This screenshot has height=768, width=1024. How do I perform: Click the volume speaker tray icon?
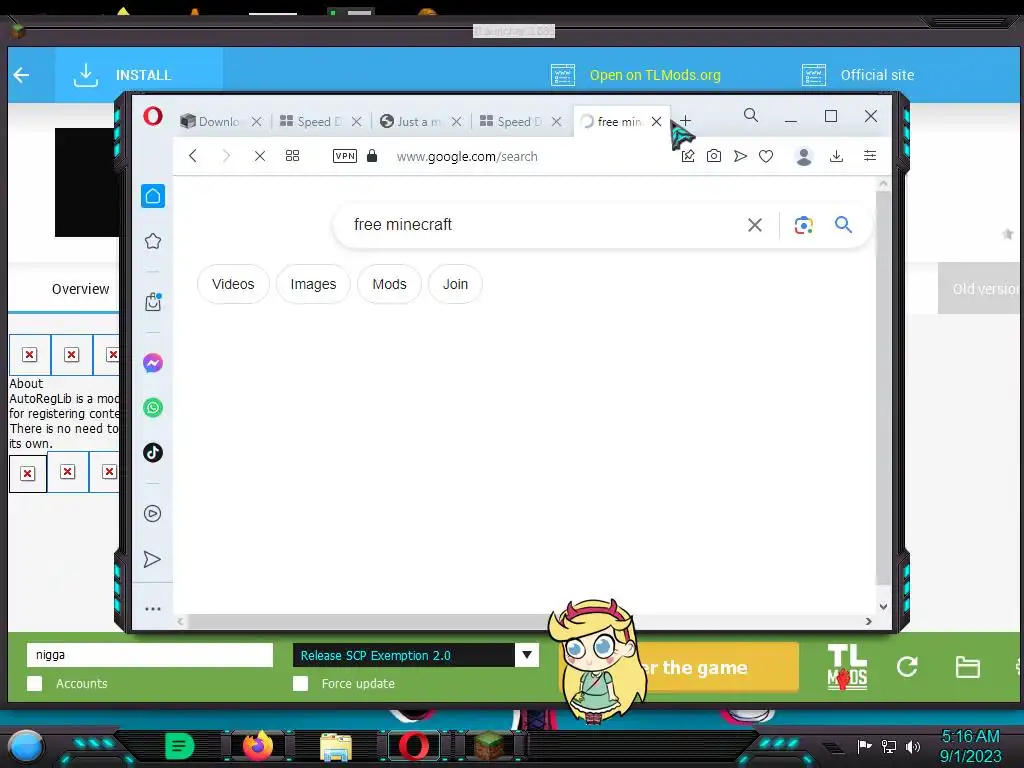(913, 746)
